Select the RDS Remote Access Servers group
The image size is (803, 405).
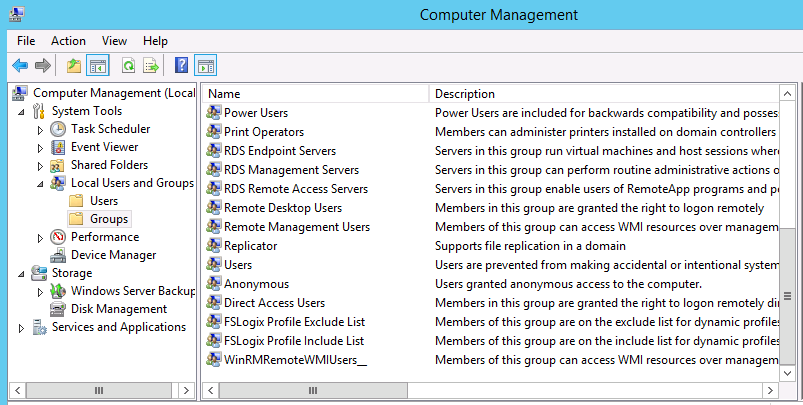296,189
